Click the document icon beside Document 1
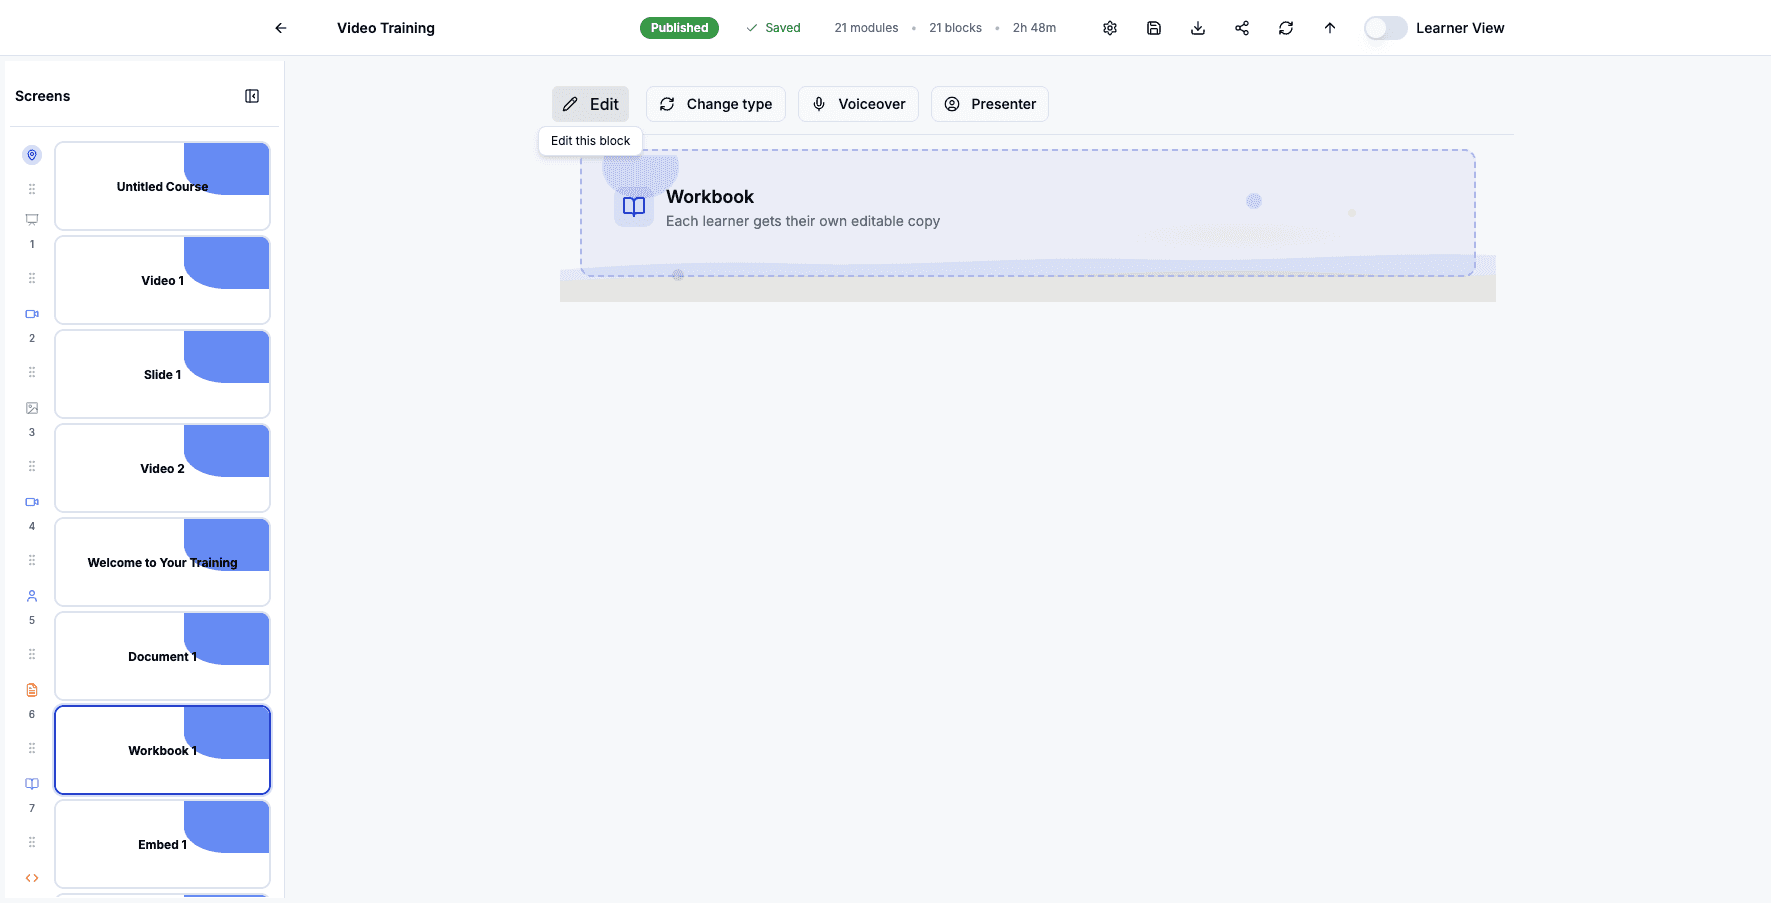Screen dimensions: 1771x903 31,689
